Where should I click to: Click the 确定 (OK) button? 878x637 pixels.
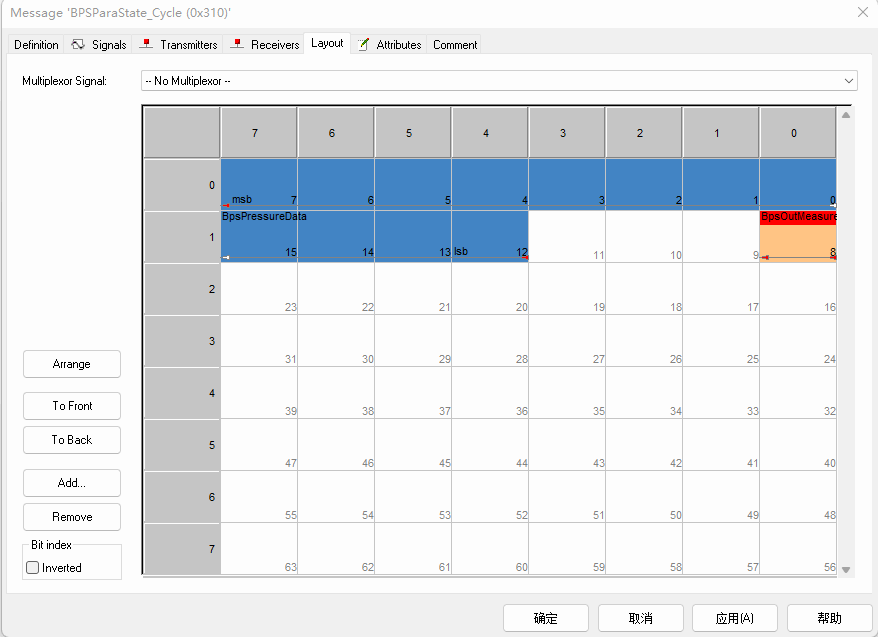546,618
